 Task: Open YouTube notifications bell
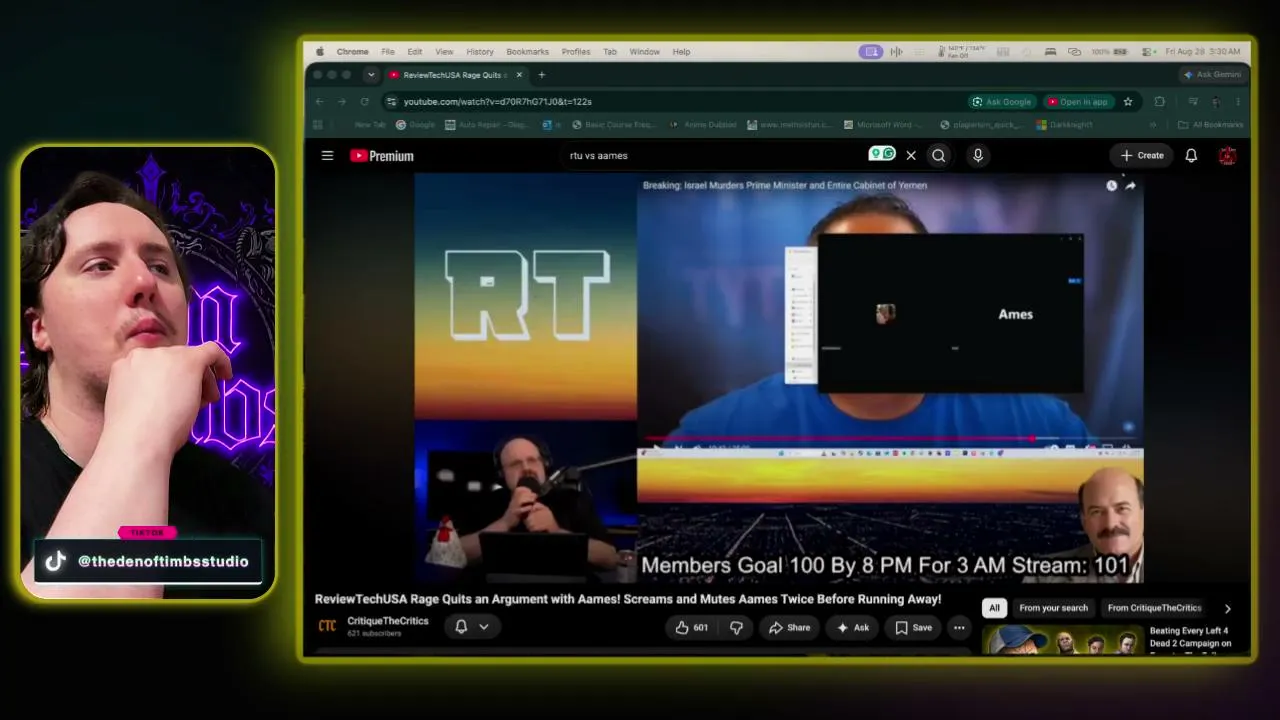[1191, 155]
